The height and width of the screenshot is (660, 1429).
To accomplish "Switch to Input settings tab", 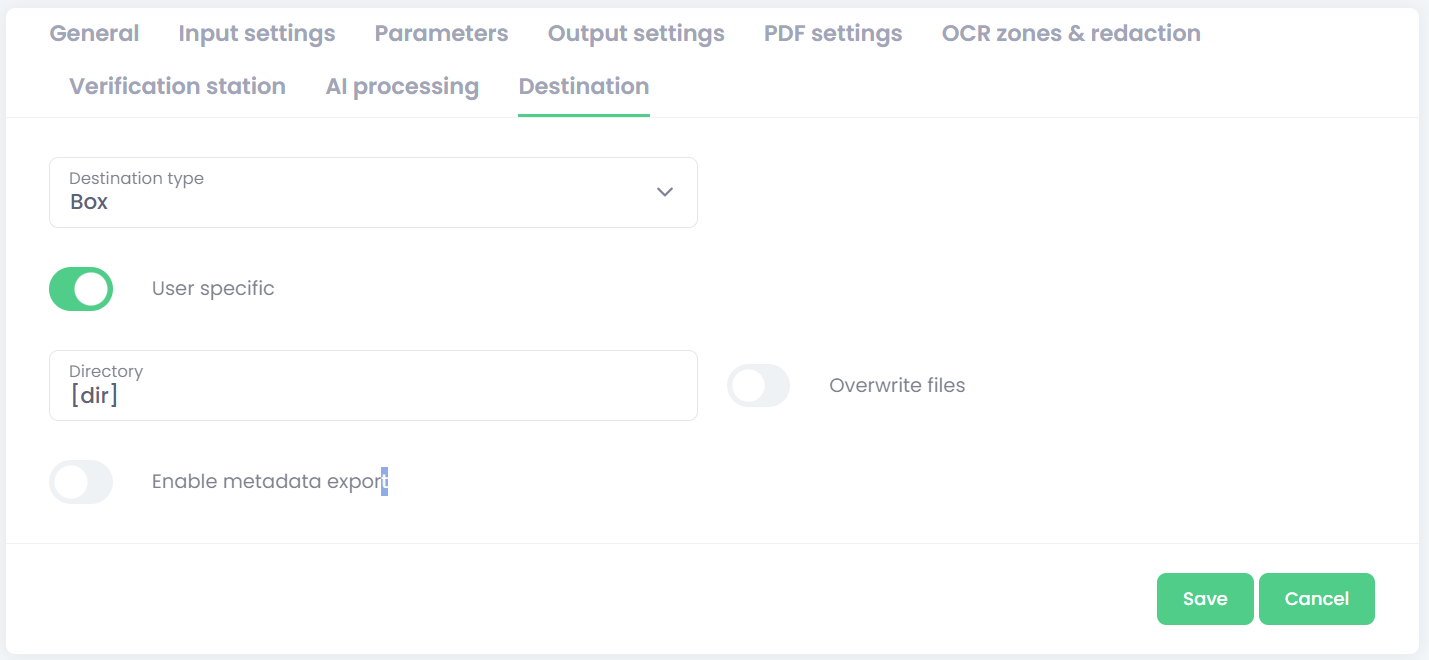I will point(256,33).
